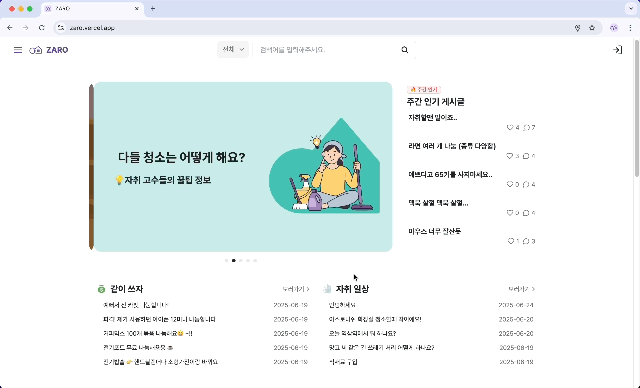Reload the page with the refresh icon

coord(42,28)
